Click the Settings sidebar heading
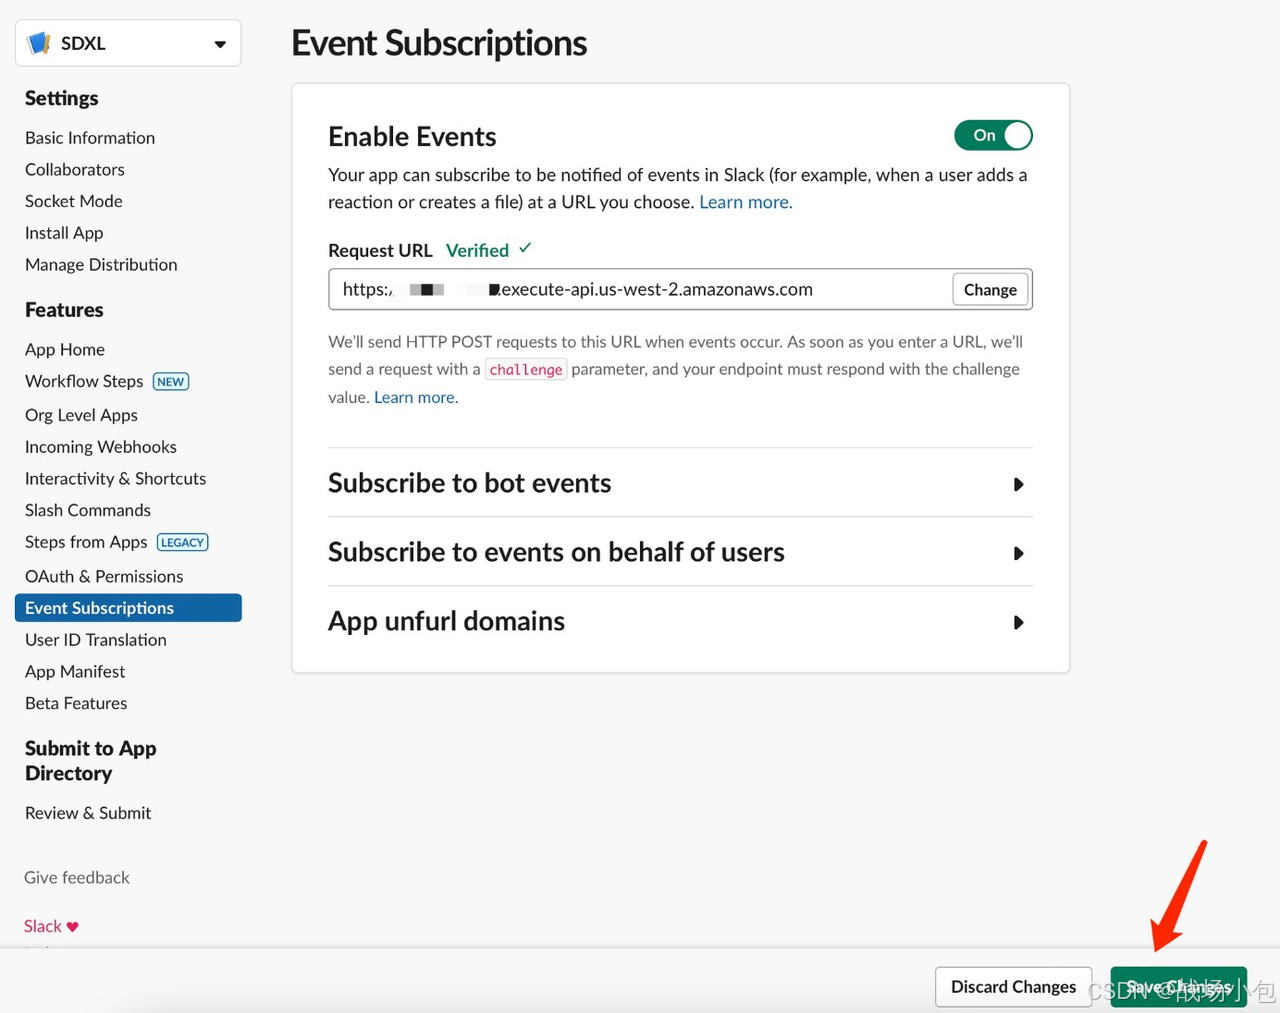This screenshot has width=1280, height=1013. click(x=62, y=98)
